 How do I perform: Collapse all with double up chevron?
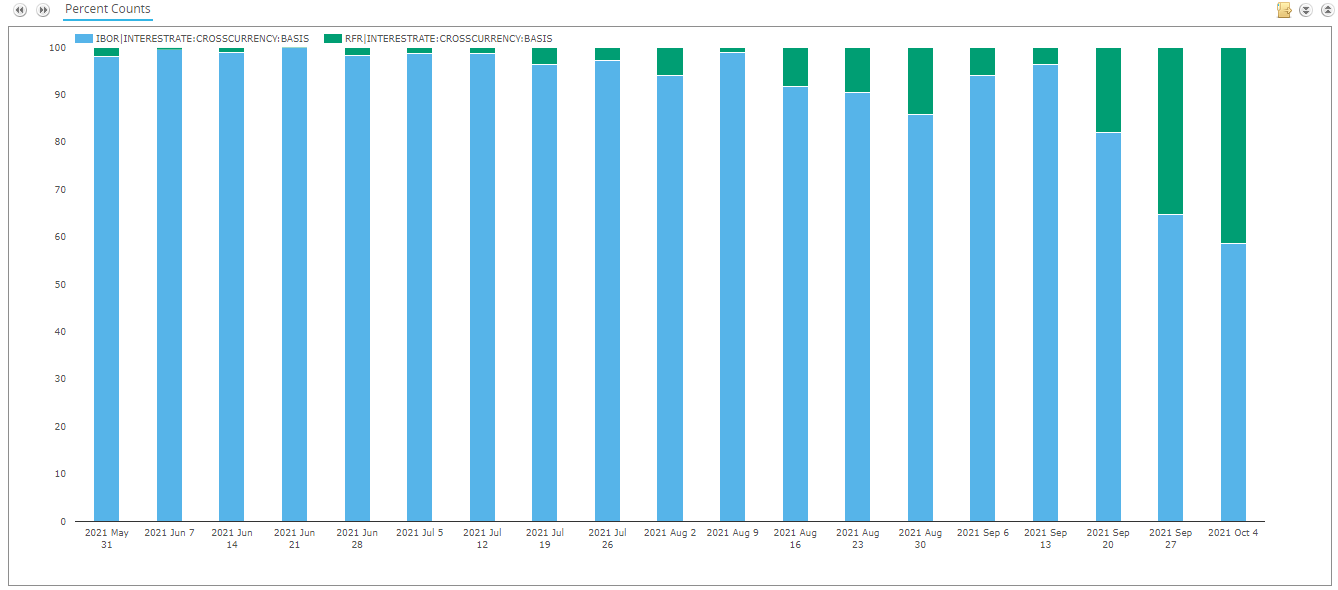click(1325, 10)
